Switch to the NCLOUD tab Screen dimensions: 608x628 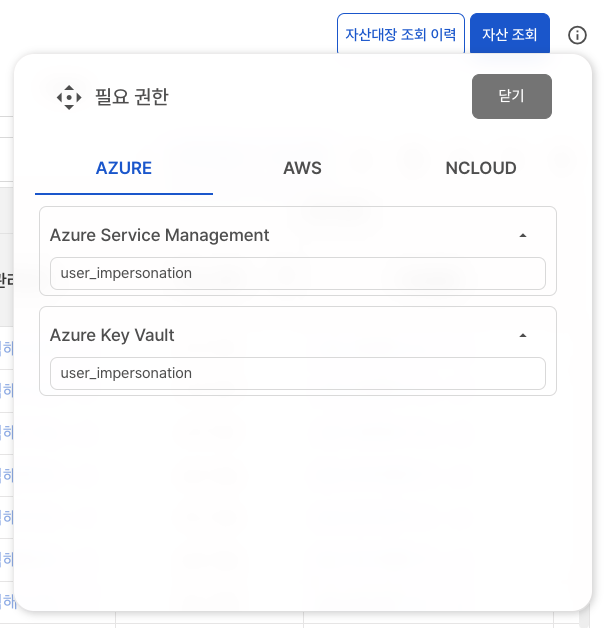click(480, 168)
